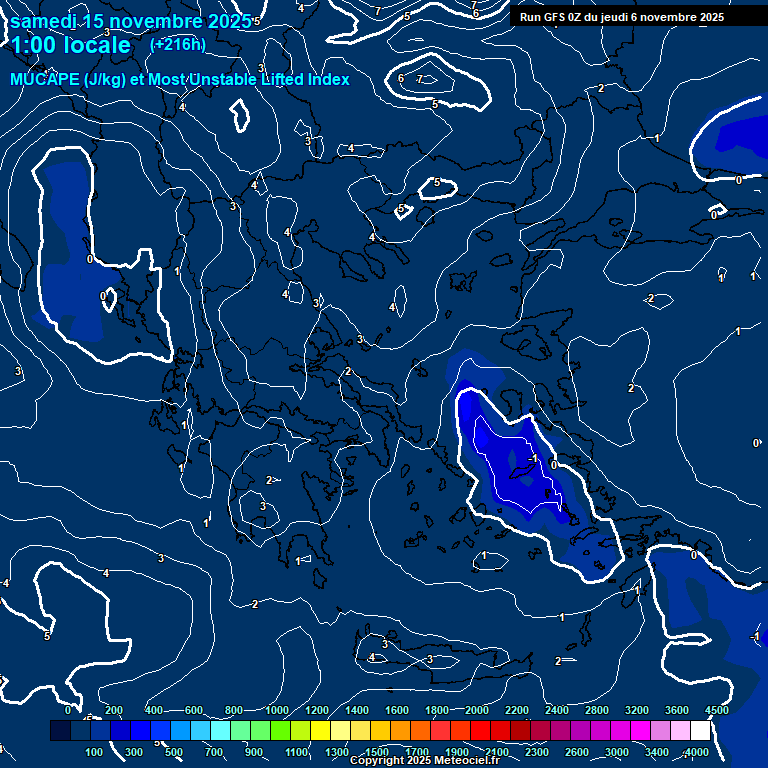Click the "Run GFS 0Z du jeudi 6 novembre 2025" banner

click(x=622, y=17)
